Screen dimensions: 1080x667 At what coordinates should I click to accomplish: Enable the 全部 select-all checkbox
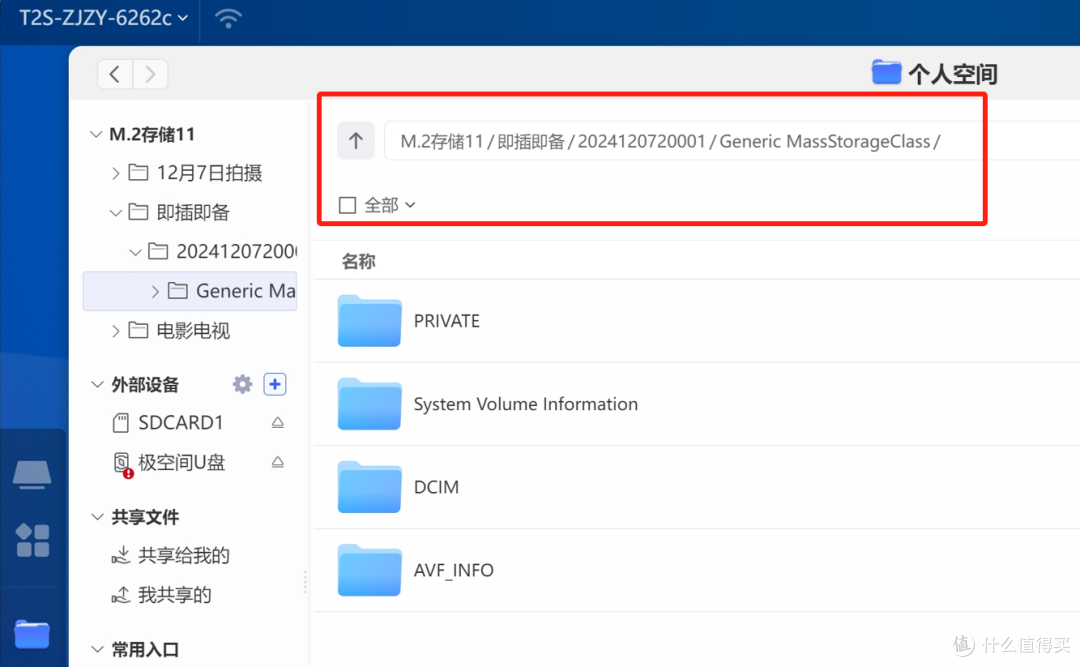point(344,204)
